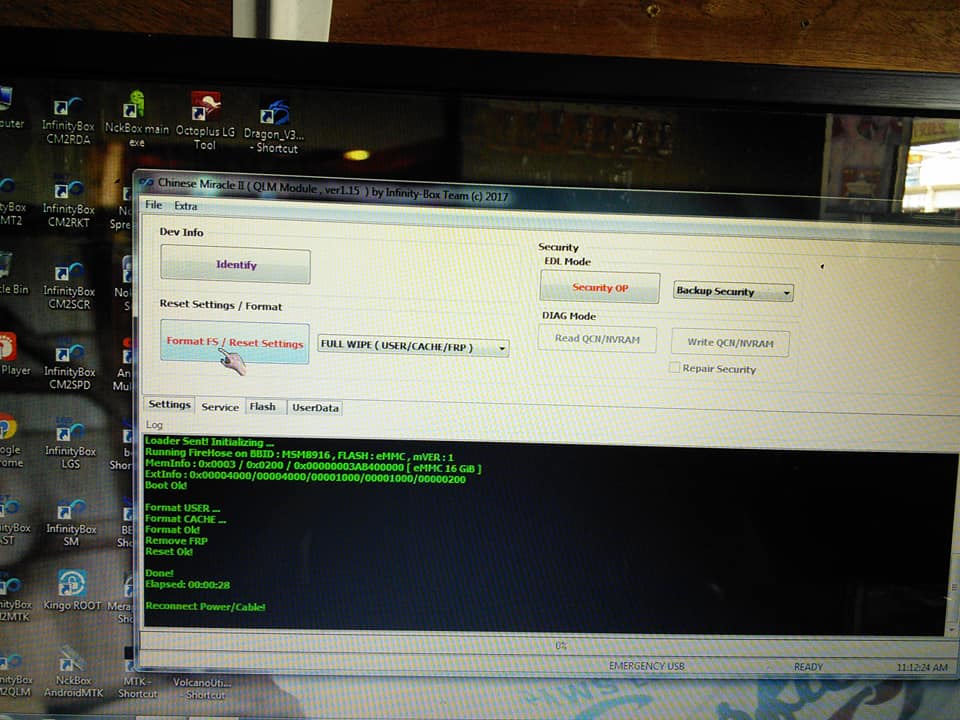The height and width of the screenshot is (720, 960).
Task: Click Write QCN/NVRAM button
Action: 730,343
